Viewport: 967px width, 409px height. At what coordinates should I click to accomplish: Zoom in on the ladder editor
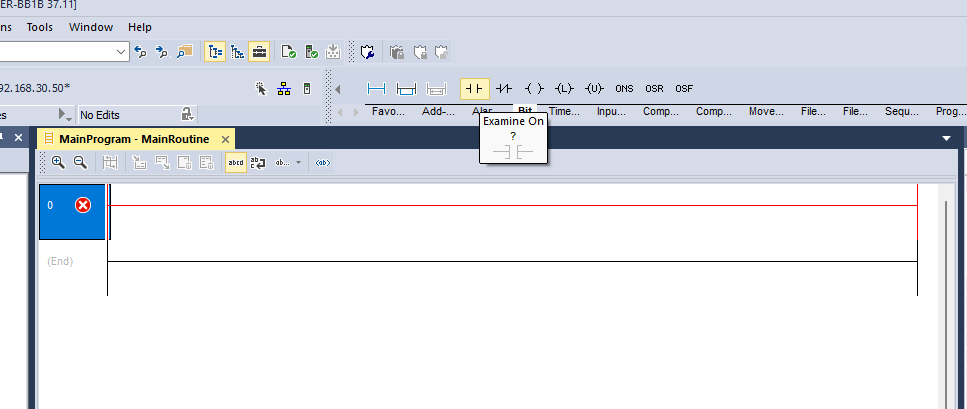58,162
